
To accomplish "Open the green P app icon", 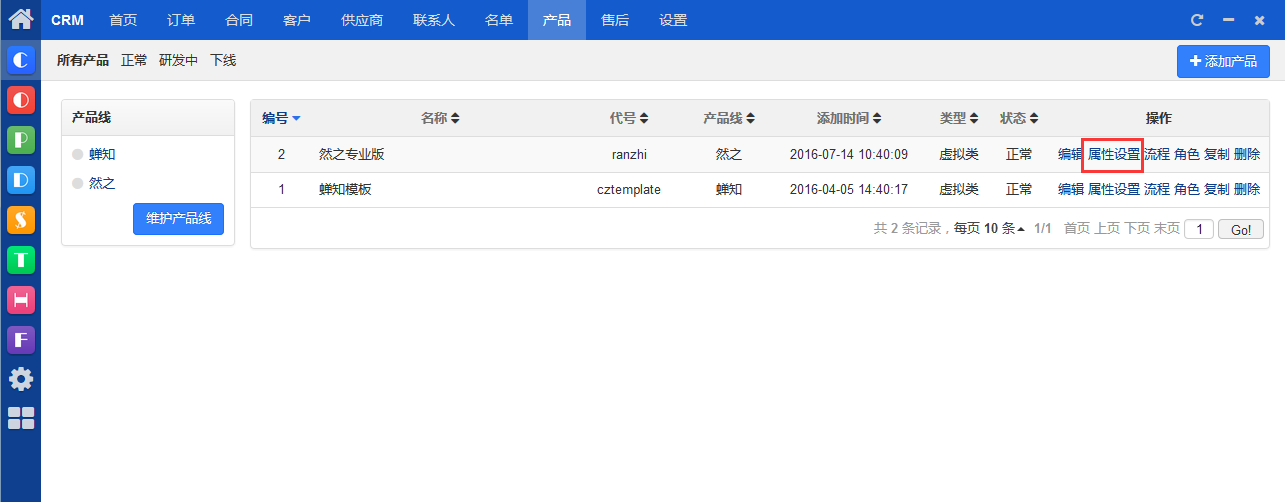I will pos(21,140).
